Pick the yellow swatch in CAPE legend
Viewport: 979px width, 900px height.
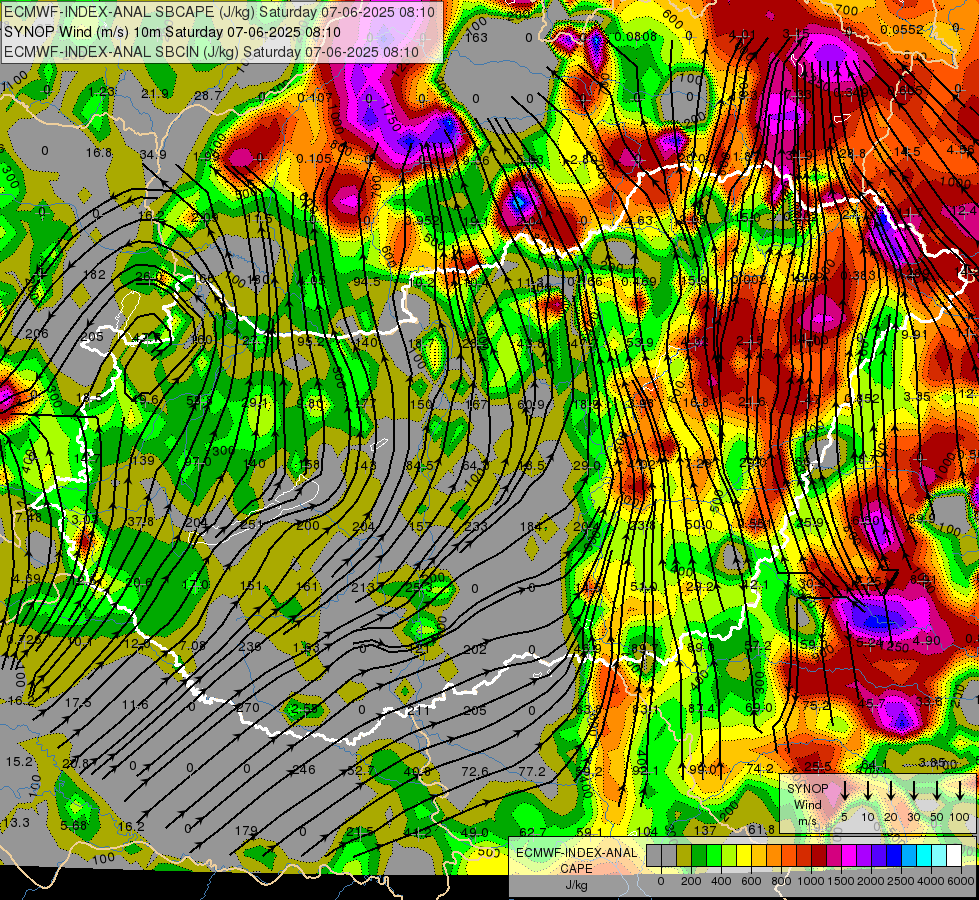(x=744, y=856)
